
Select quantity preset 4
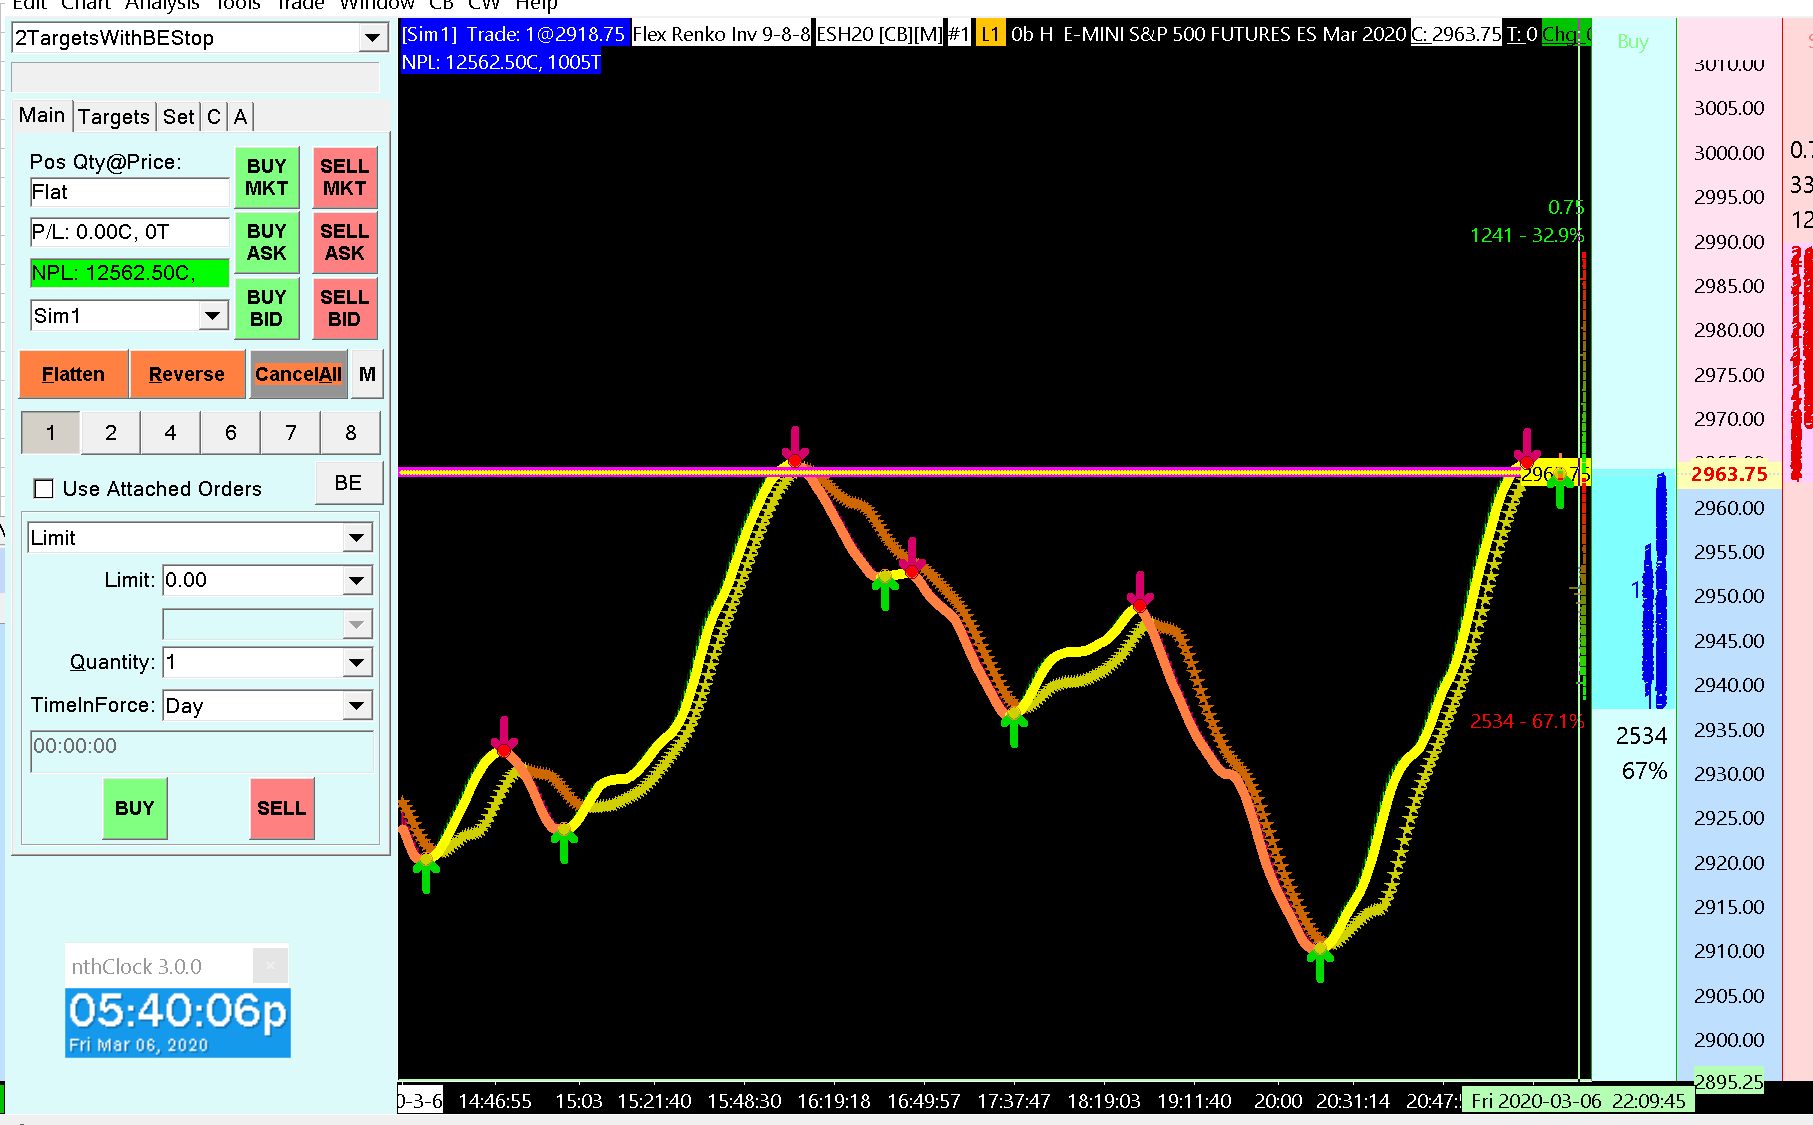(170, 432)
